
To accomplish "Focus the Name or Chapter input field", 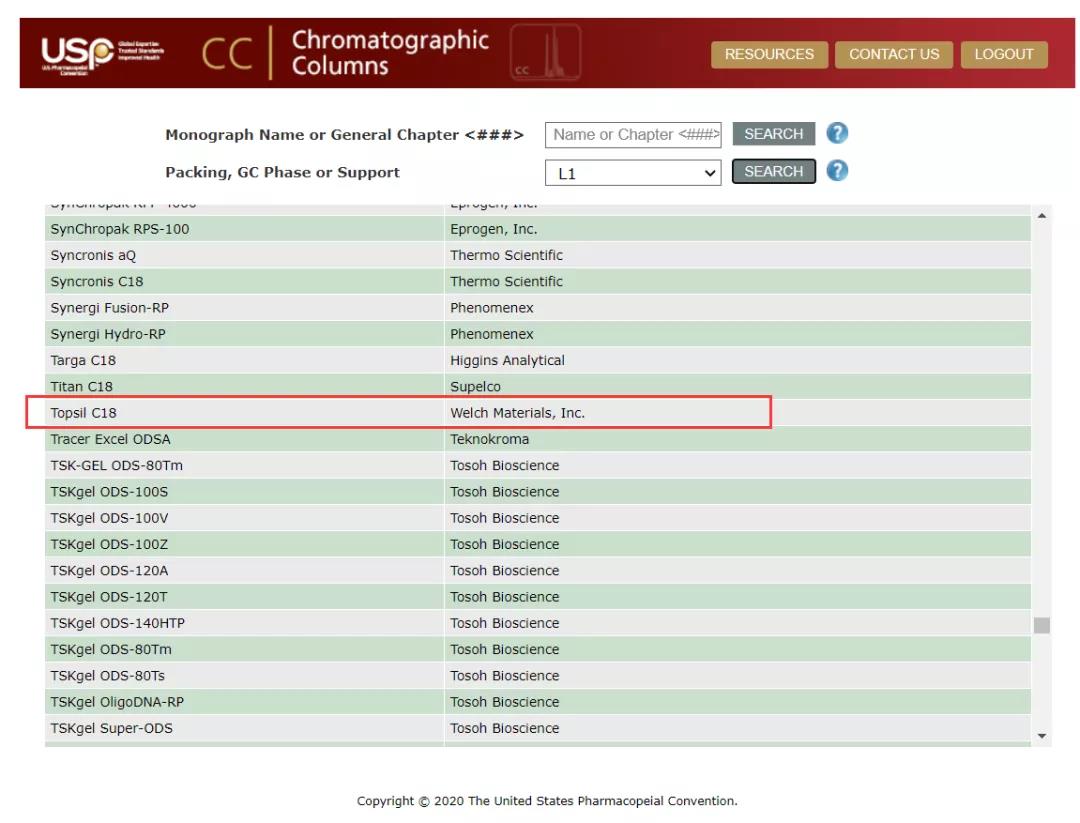I will point(633,135).
